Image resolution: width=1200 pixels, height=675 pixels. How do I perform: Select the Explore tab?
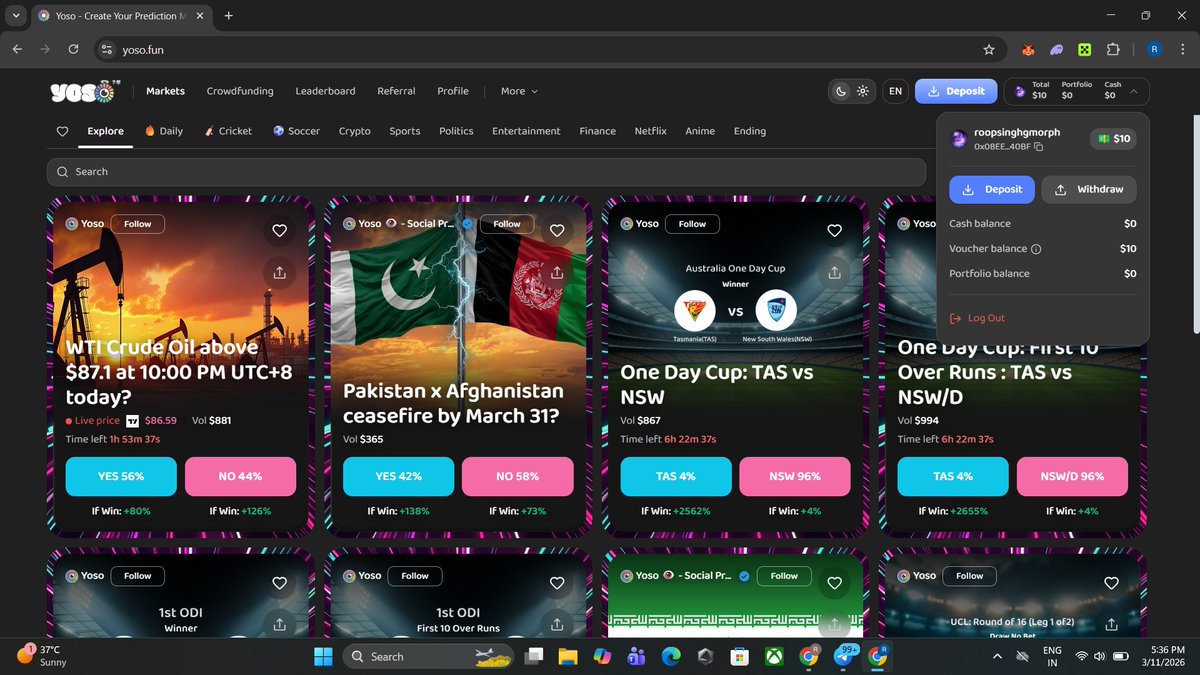tap(105, 131)
